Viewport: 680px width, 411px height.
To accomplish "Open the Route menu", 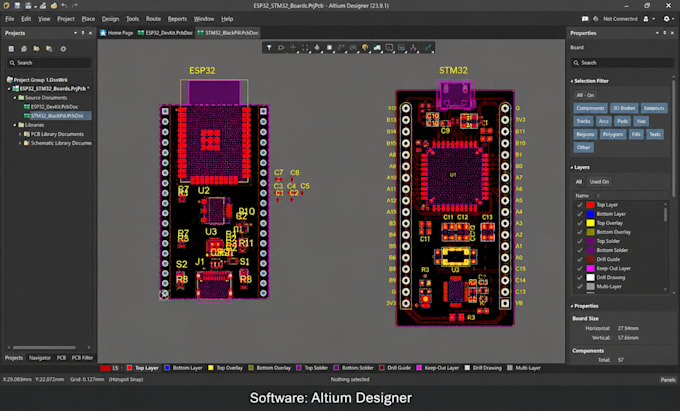I will (153, 19).
